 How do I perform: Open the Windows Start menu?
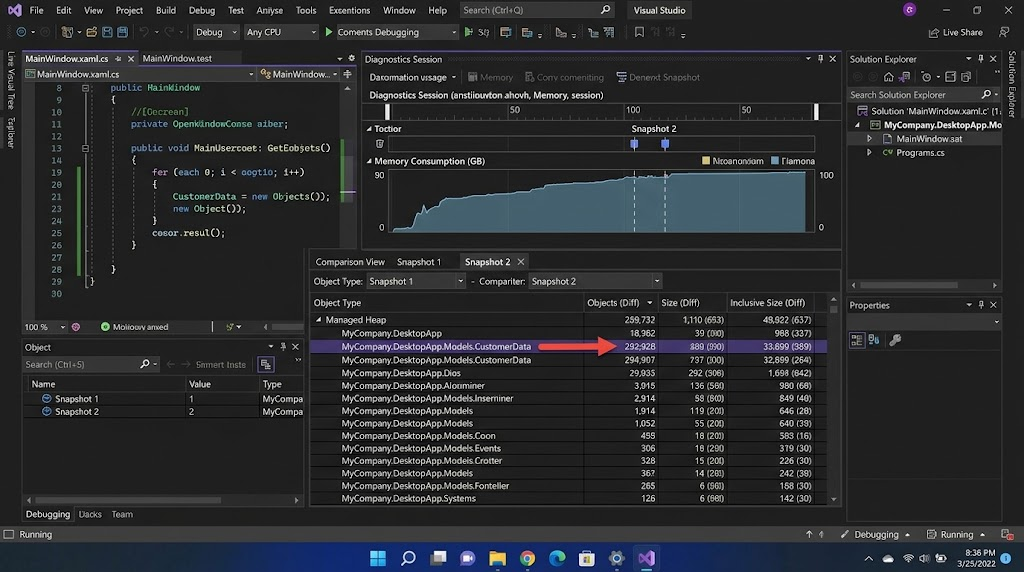[377, 558]
